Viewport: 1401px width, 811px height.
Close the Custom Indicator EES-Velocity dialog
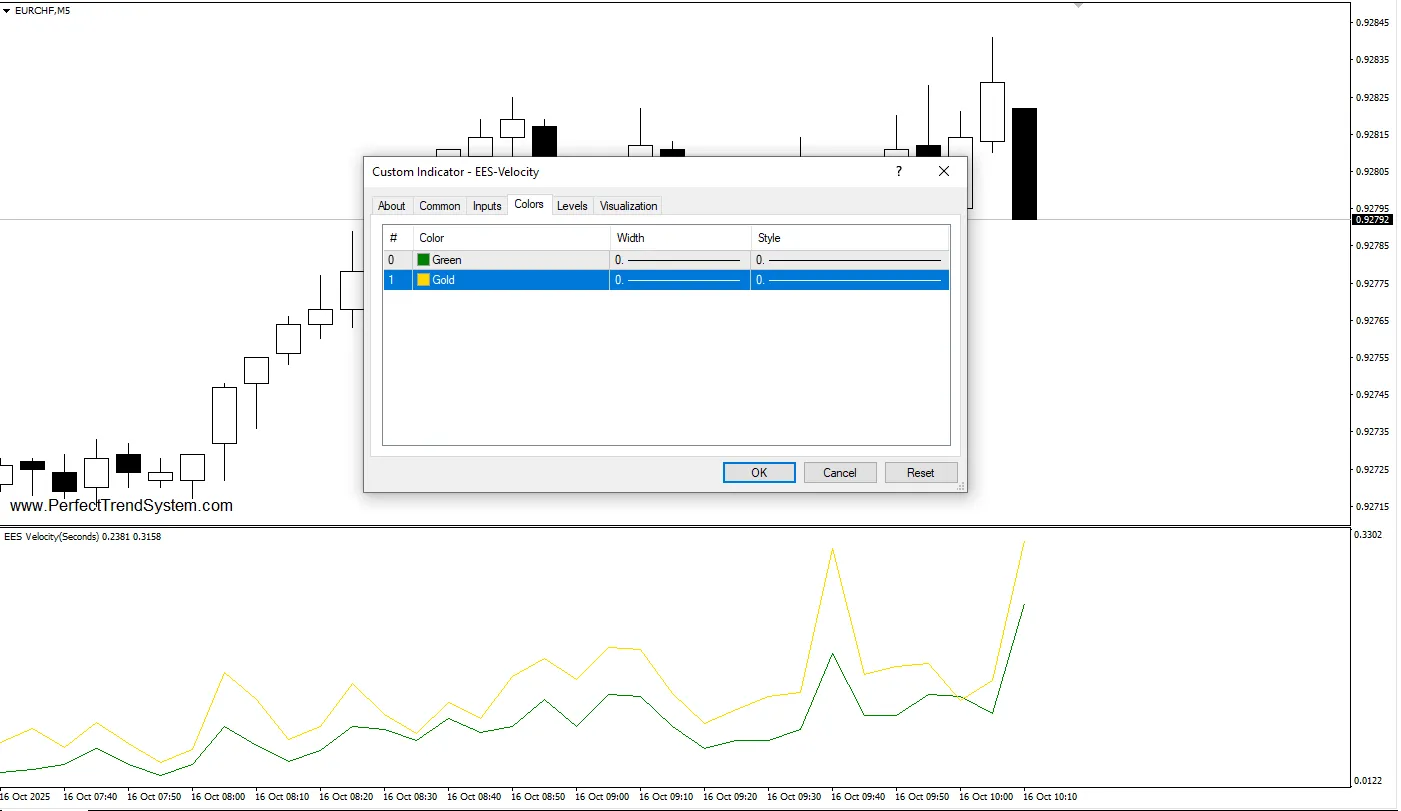[943, 171]
